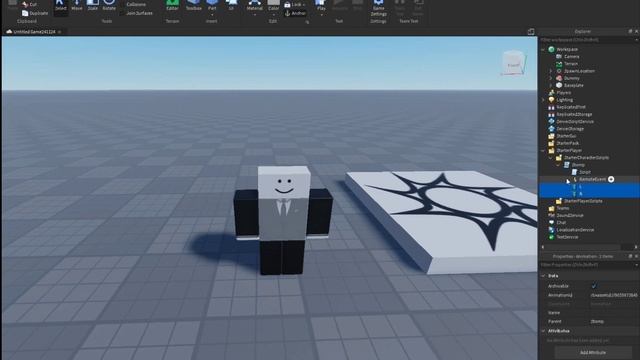Open the UI tool in the toolbar
The height and width of the screenshot is (360, 640).
(x=231, y=6)
